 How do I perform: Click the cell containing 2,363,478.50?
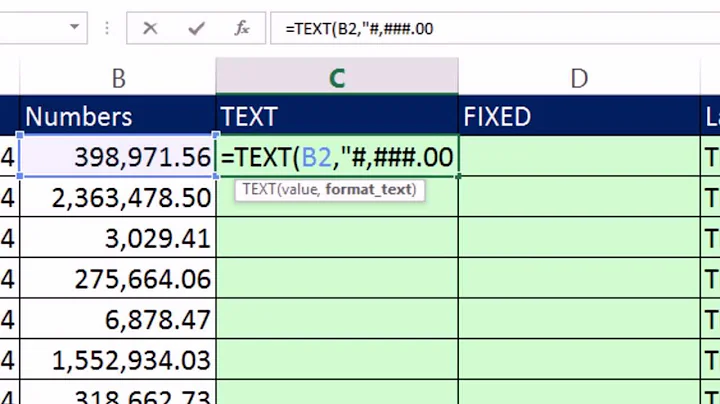pos(118,198)
